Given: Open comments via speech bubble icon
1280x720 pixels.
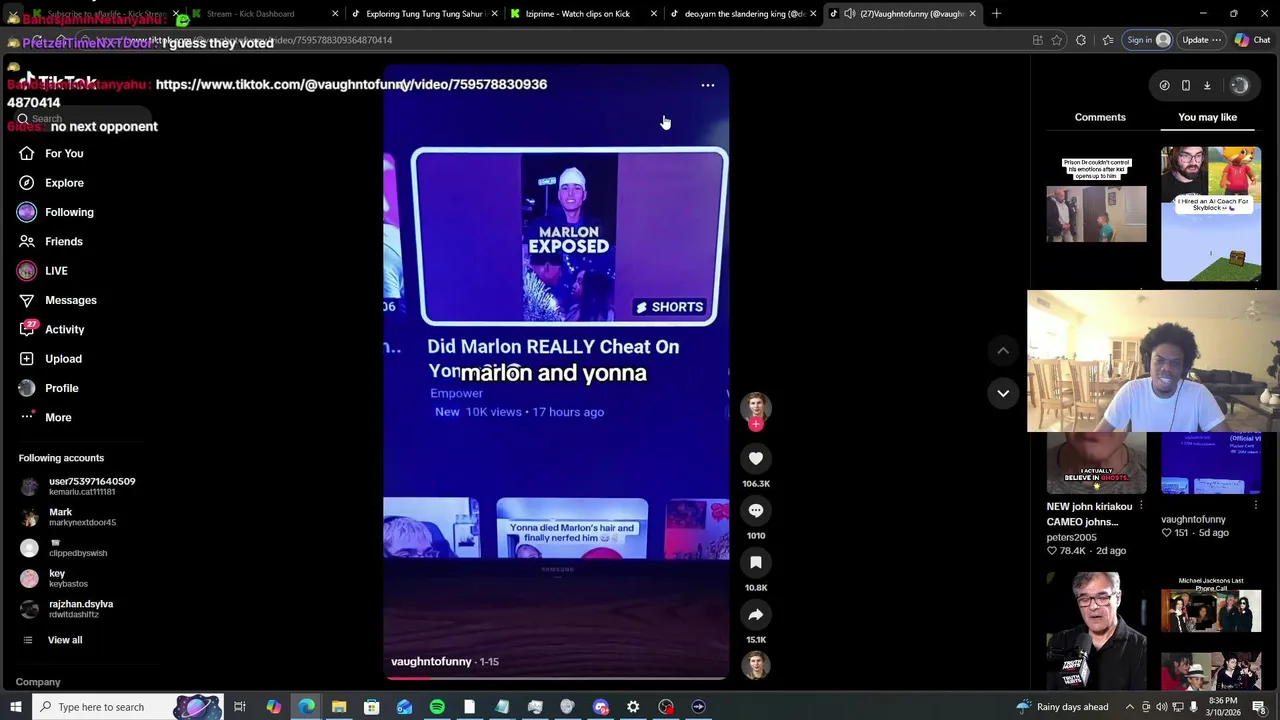Looking at the screenshot, I should pos(756,510).
